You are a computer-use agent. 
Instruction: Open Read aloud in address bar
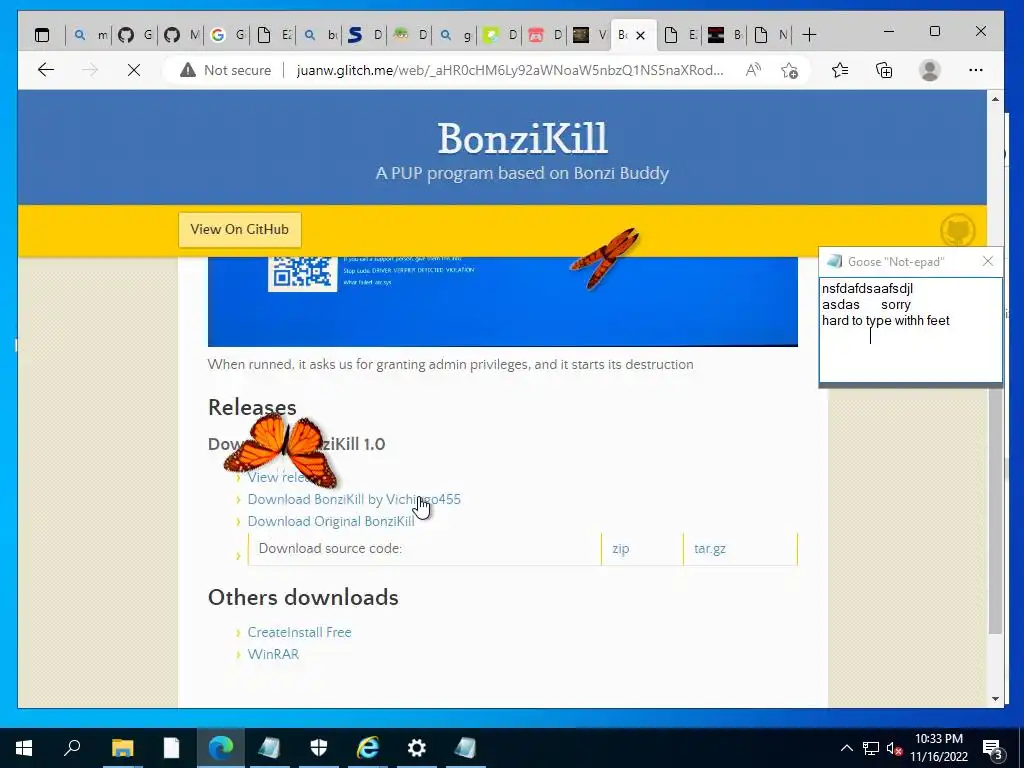tap(753, 70)
